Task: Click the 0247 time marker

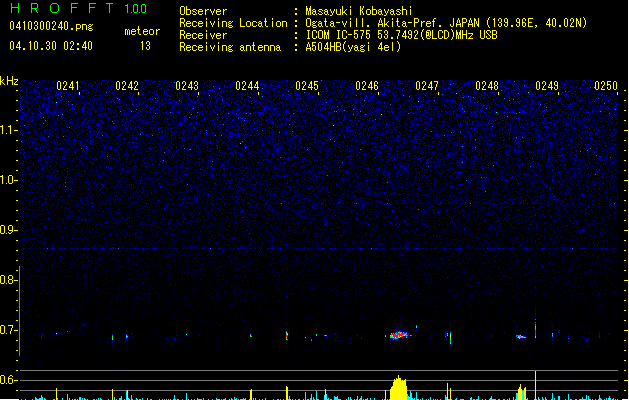Action: pyautogui.click(x=427, y=85)
